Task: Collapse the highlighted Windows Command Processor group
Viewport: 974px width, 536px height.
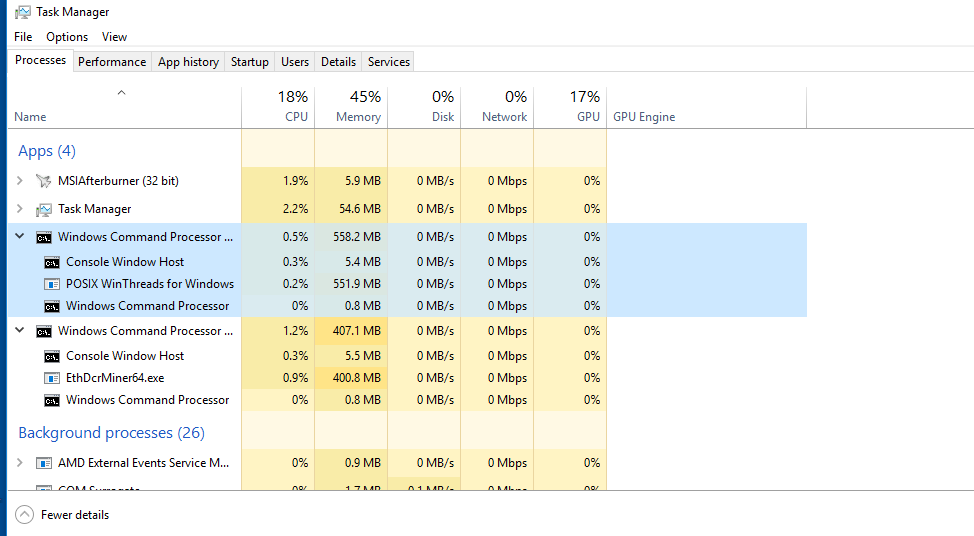Action: (x=20, y=236)
